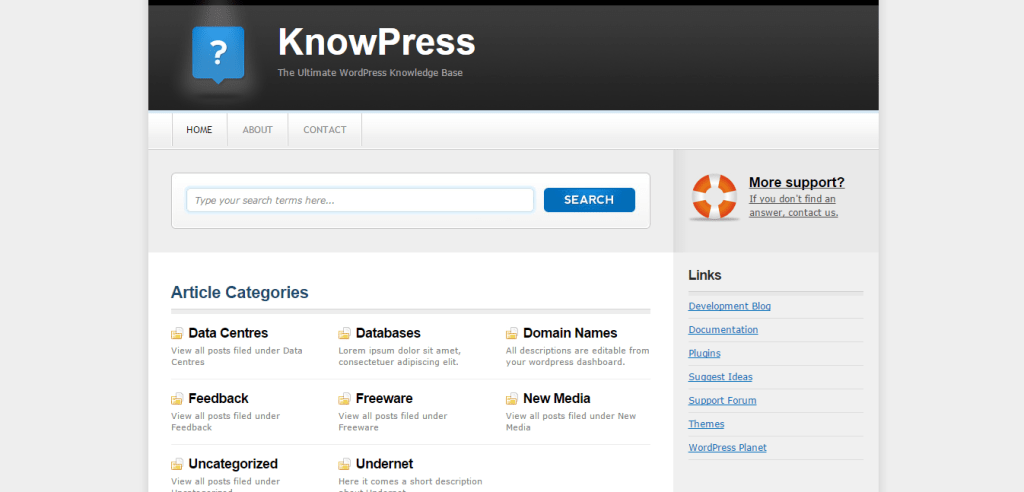The width and height of the screenshot is (1024, 492).
Task: Click 'Lorem ipsum dolor sit amet' description text
Action: tap(399, 356)
